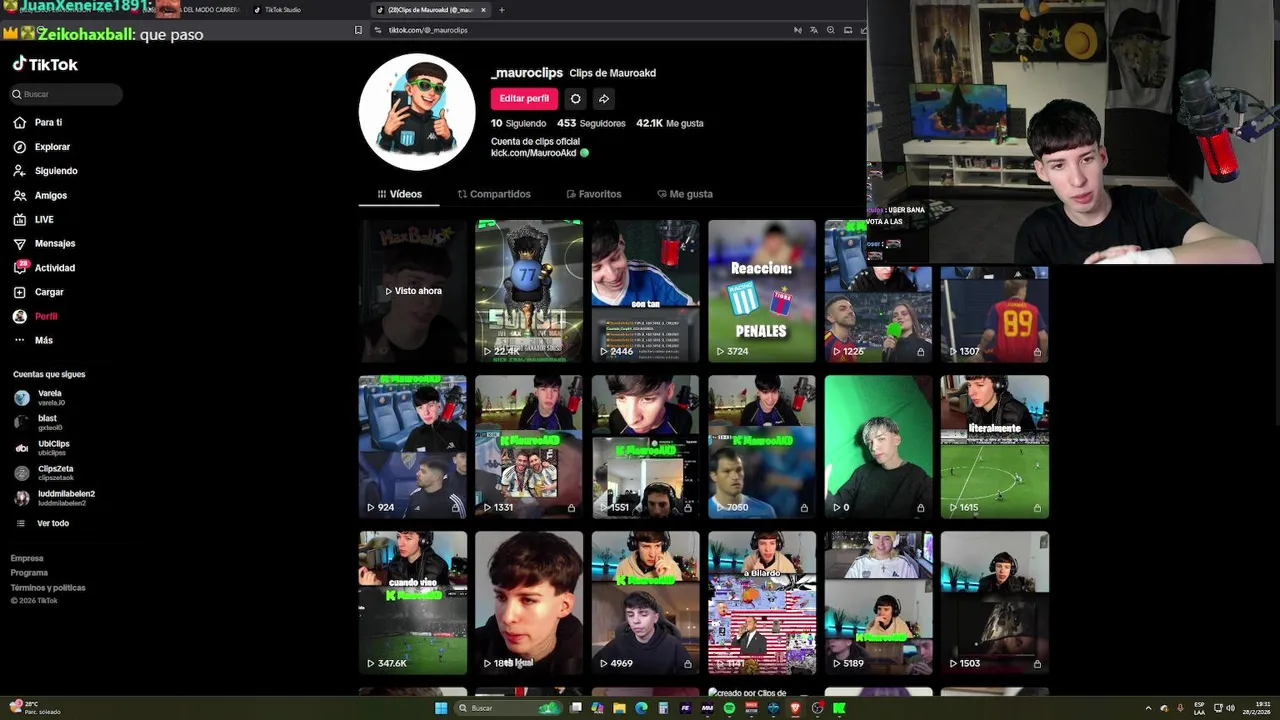Switch to the Me gusta tab
This screenshot has width=1280, height=720.
[x=685, y=194]
